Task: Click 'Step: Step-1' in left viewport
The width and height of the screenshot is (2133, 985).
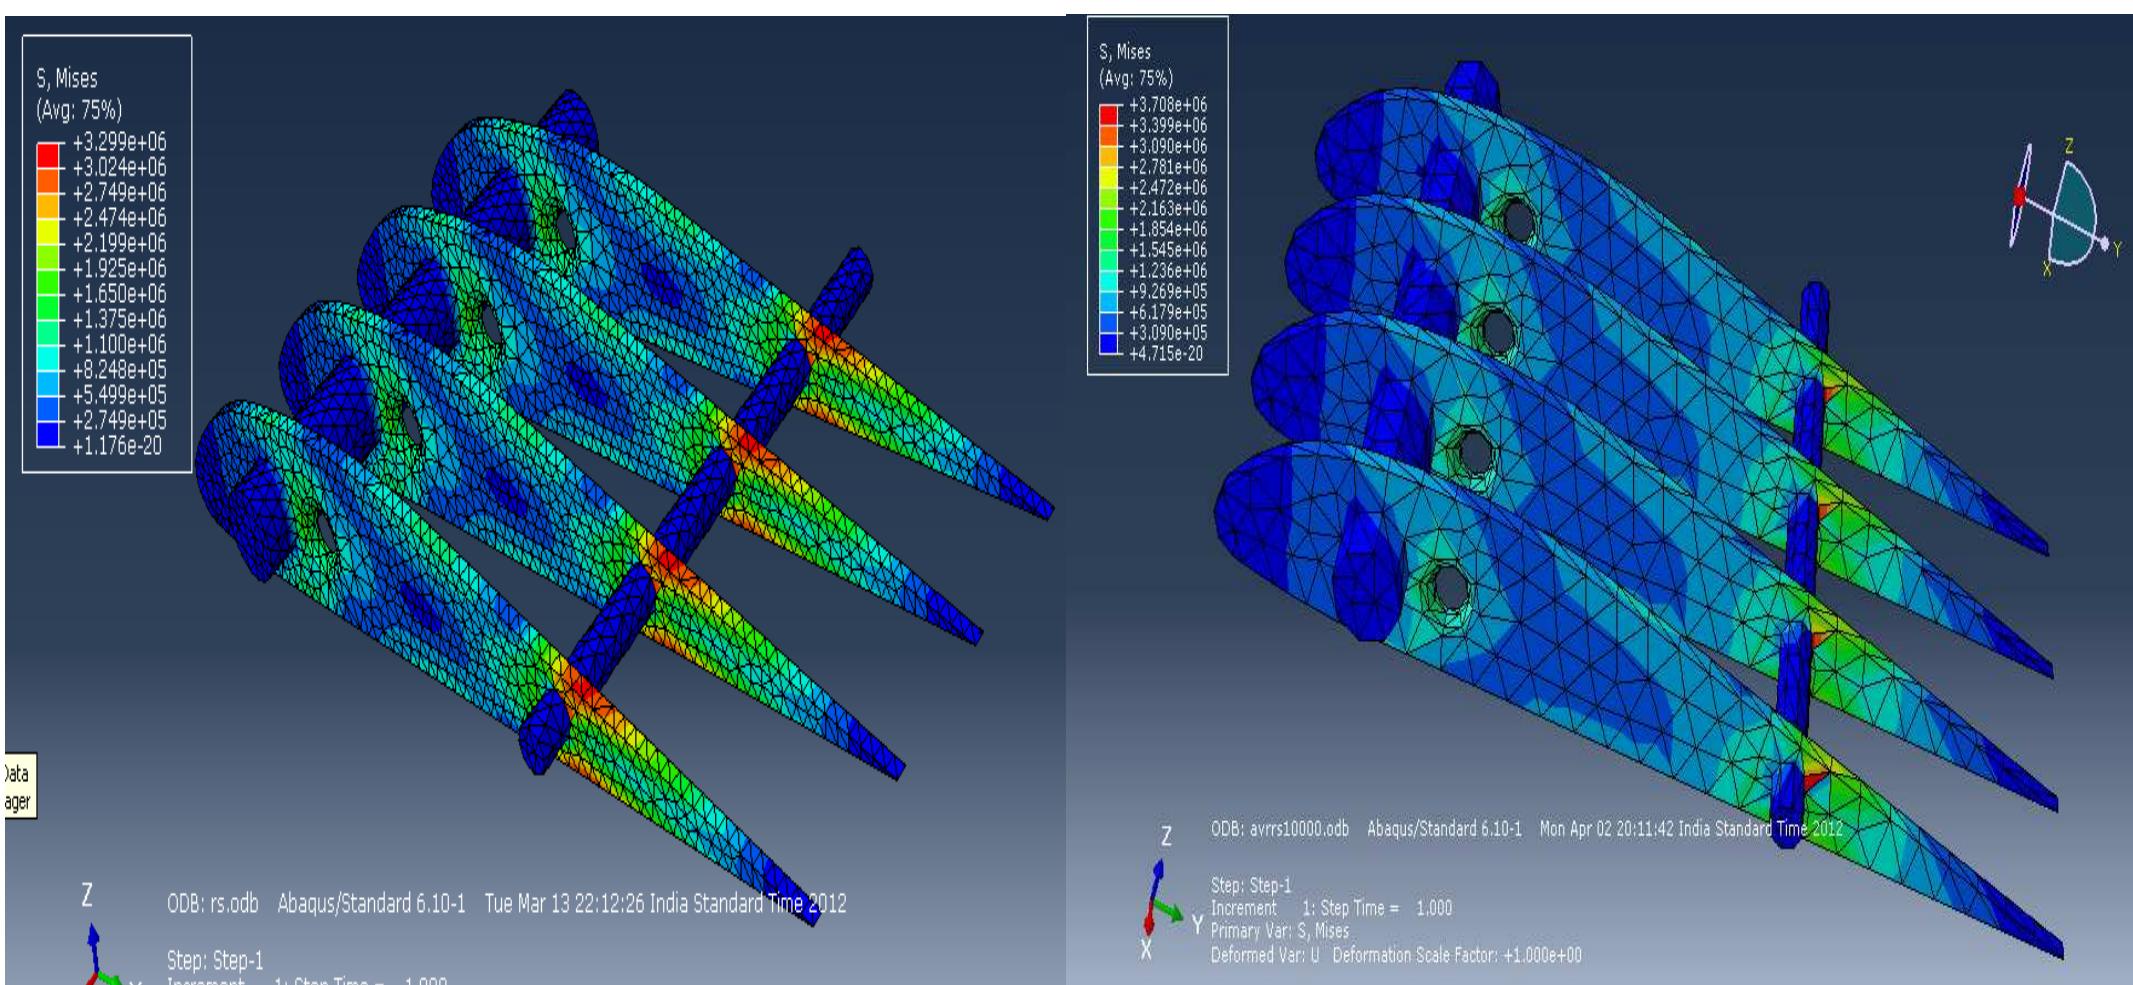Action: coord(214,960)
